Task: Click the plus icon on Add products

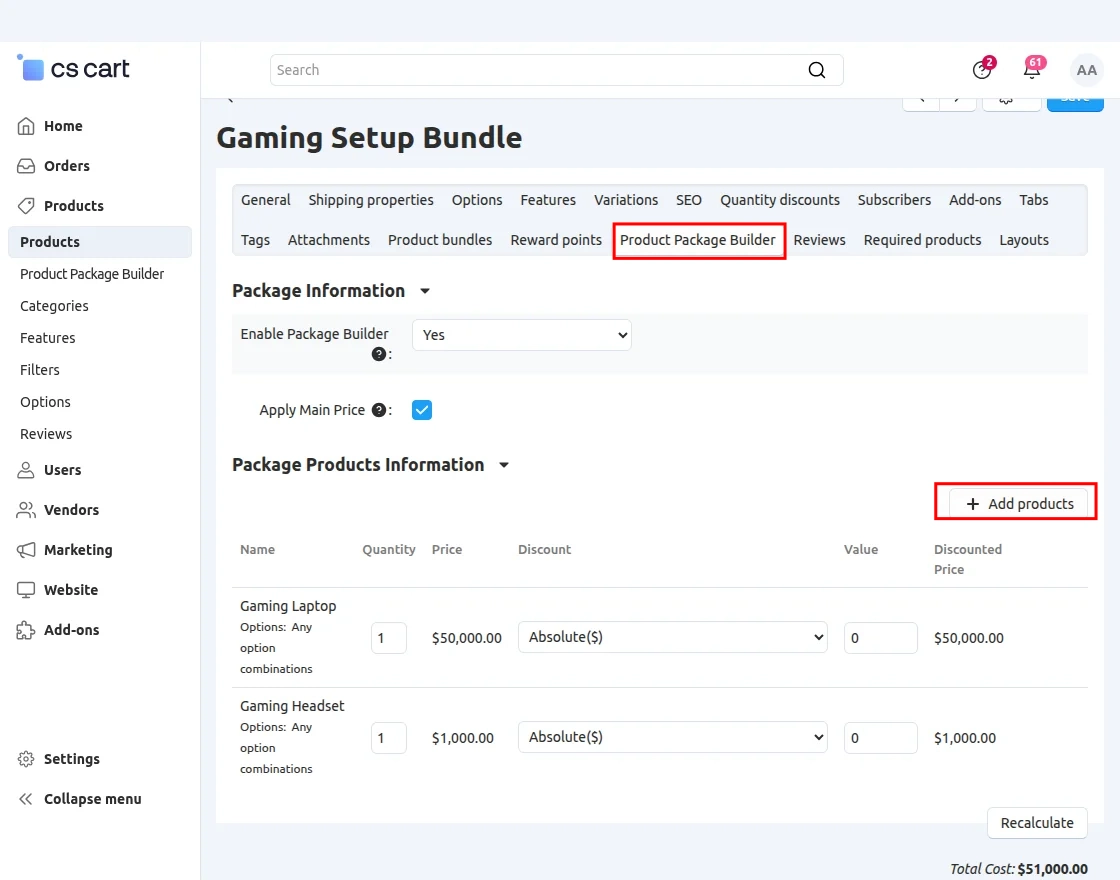Action: pos(972,504)
